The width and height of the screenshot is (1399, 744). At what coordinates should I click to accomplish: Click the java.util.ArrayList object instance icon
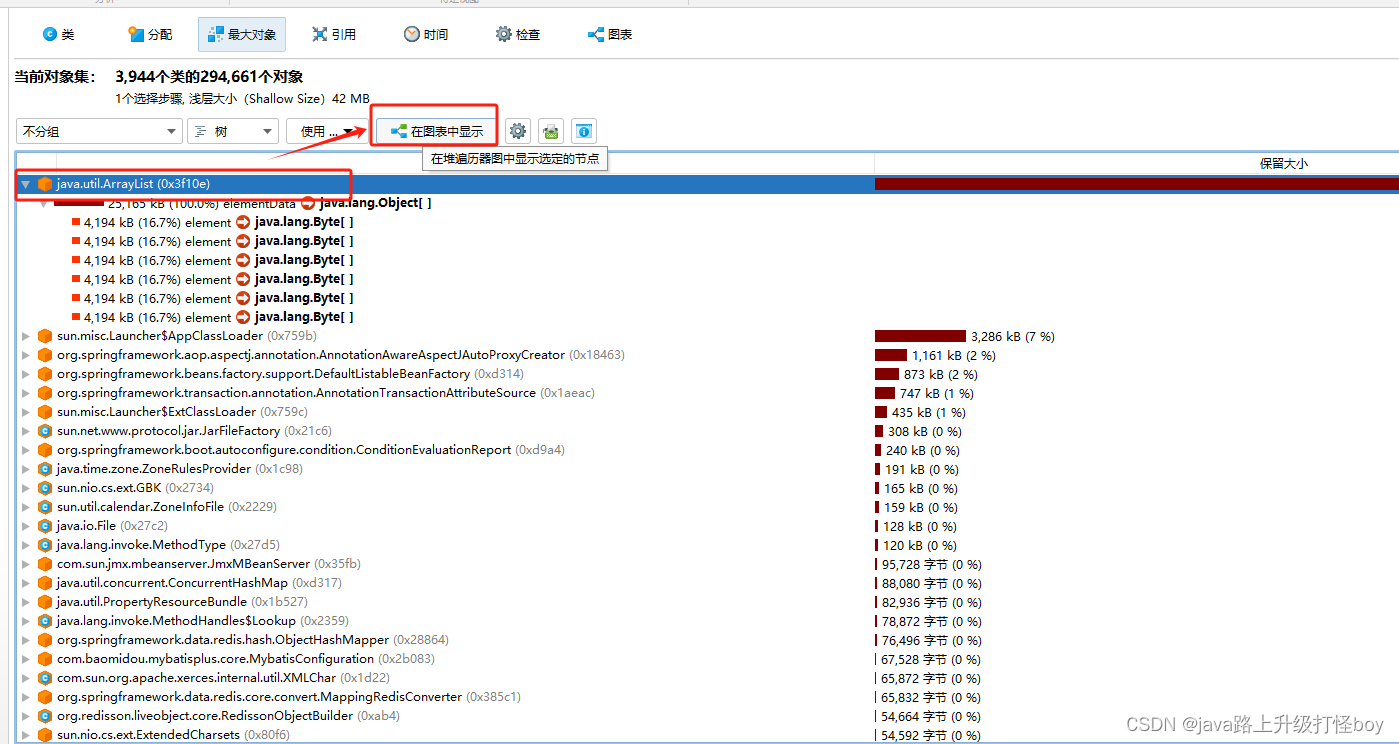45,184
